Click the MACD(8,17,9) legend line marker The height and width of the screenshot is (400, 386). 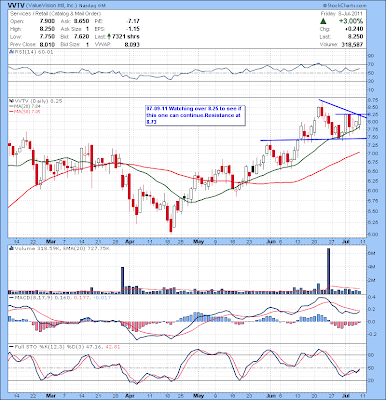point(11,297)
